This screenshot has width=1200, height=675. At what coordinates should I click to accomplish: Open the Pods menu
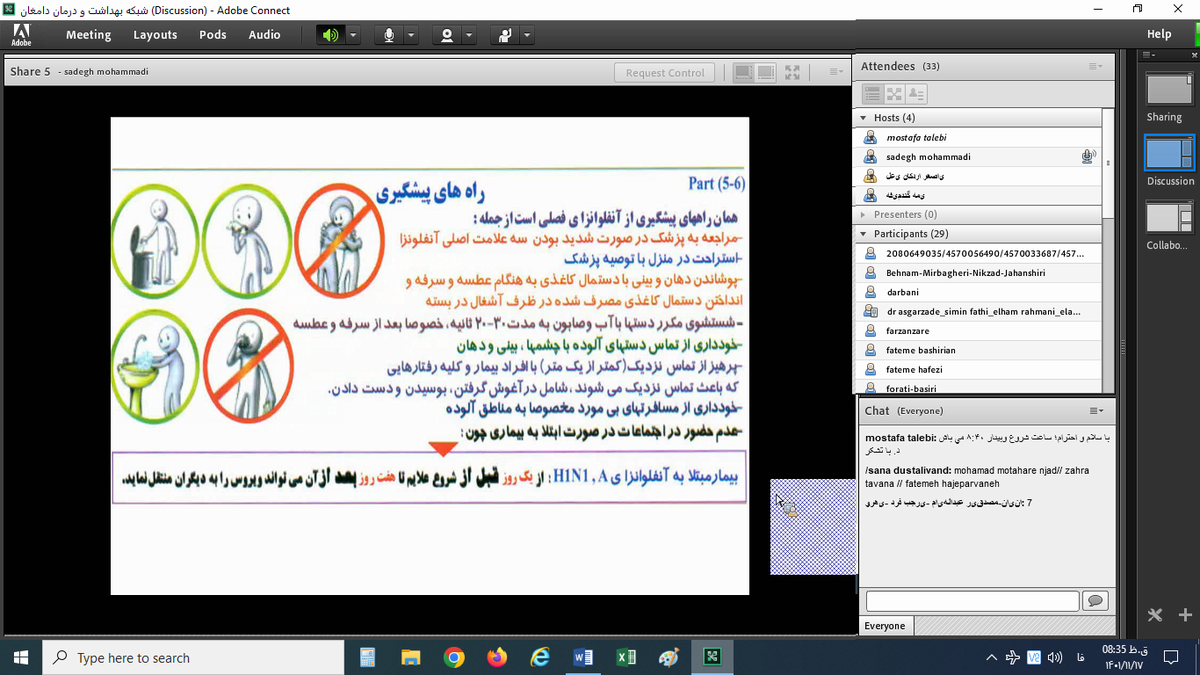(213, 35)
